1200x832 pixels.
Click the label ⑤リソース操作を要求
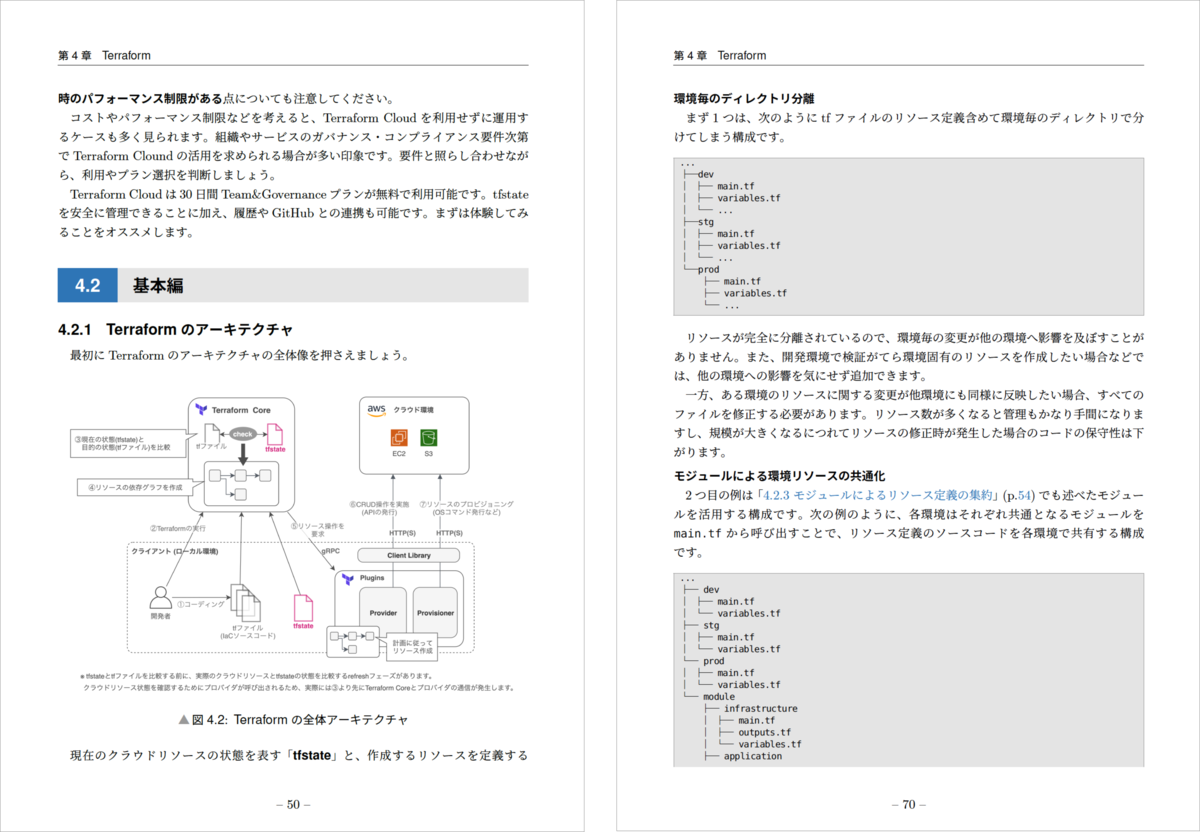(317, 529)
